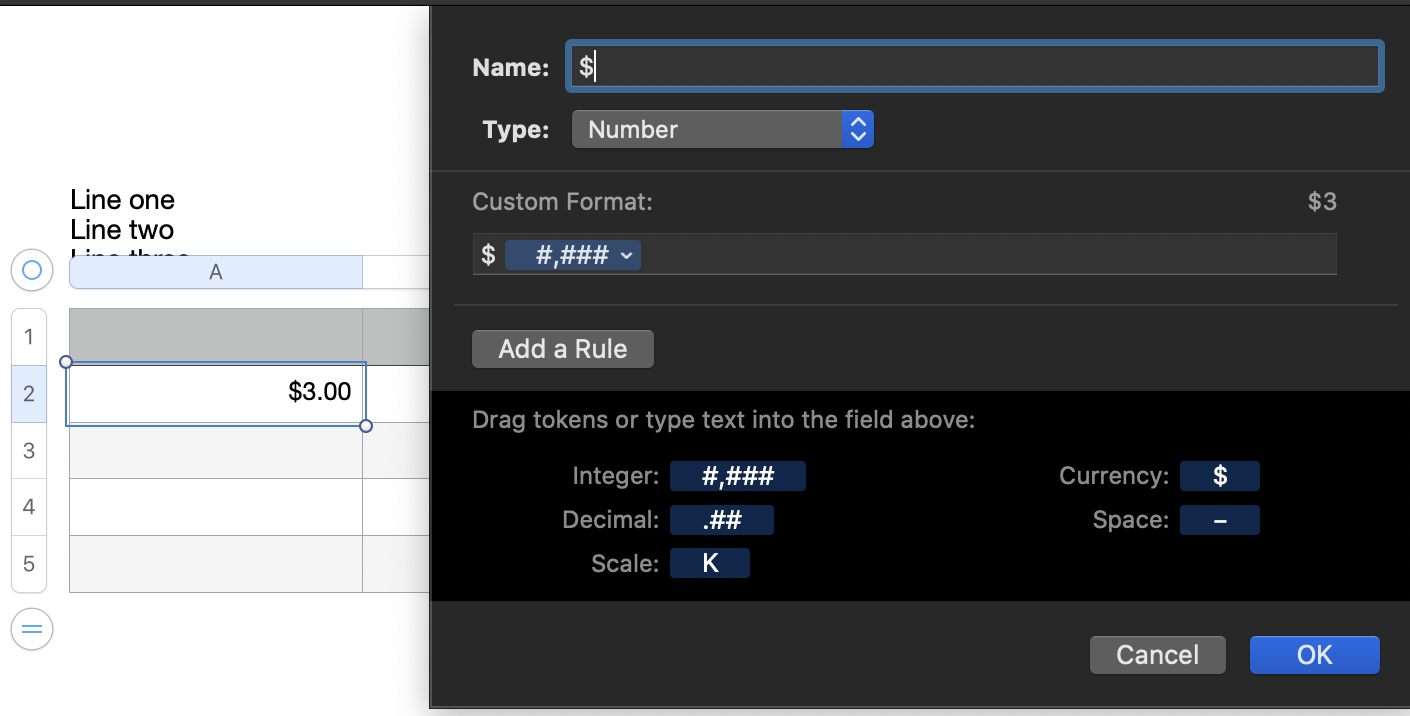
Task: Select column A header
Action: pos(215,272)
